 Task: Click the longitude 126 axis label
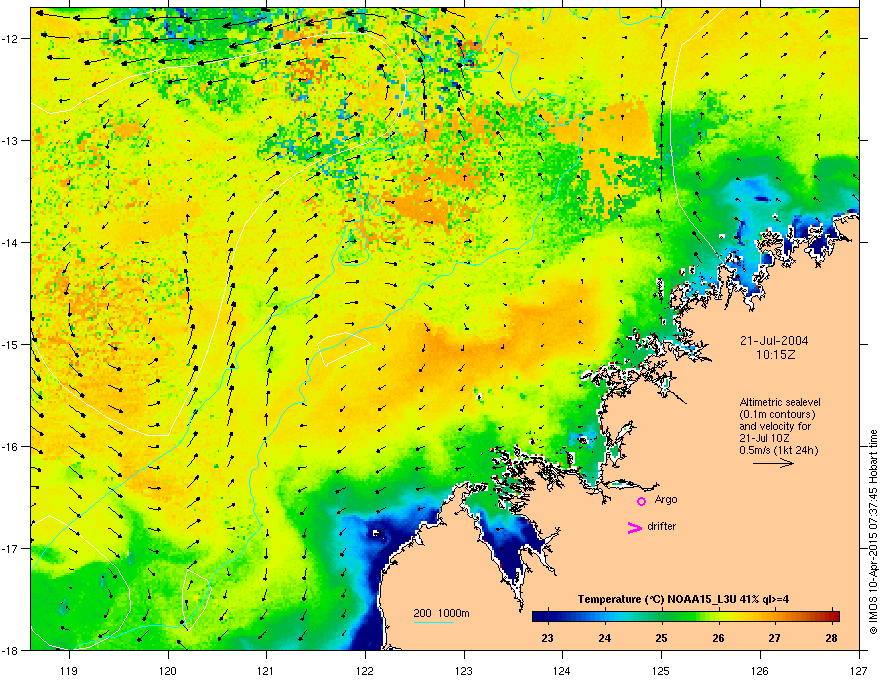[760, 670]
